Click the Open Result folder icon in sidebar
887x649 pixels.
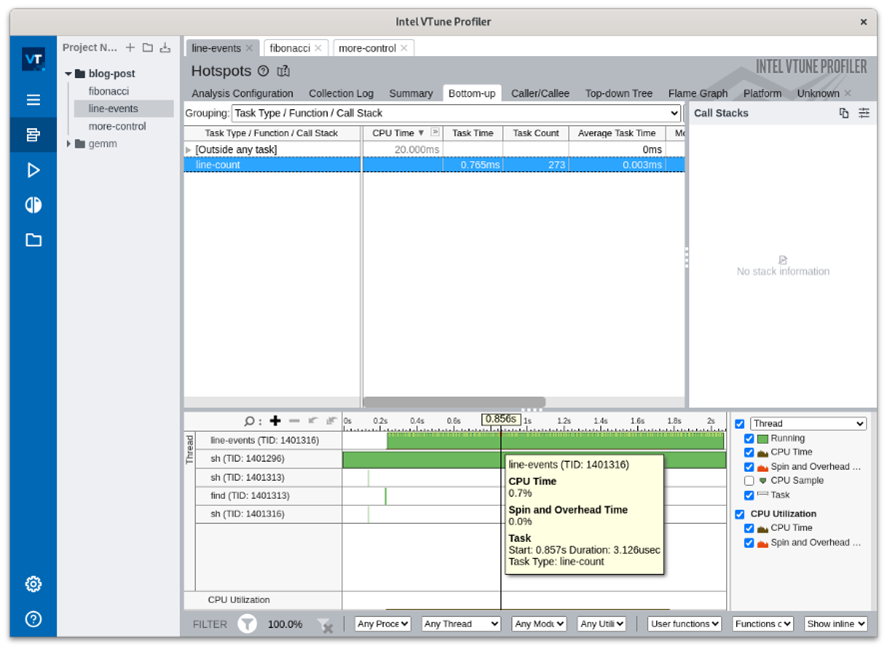(33, 240)
